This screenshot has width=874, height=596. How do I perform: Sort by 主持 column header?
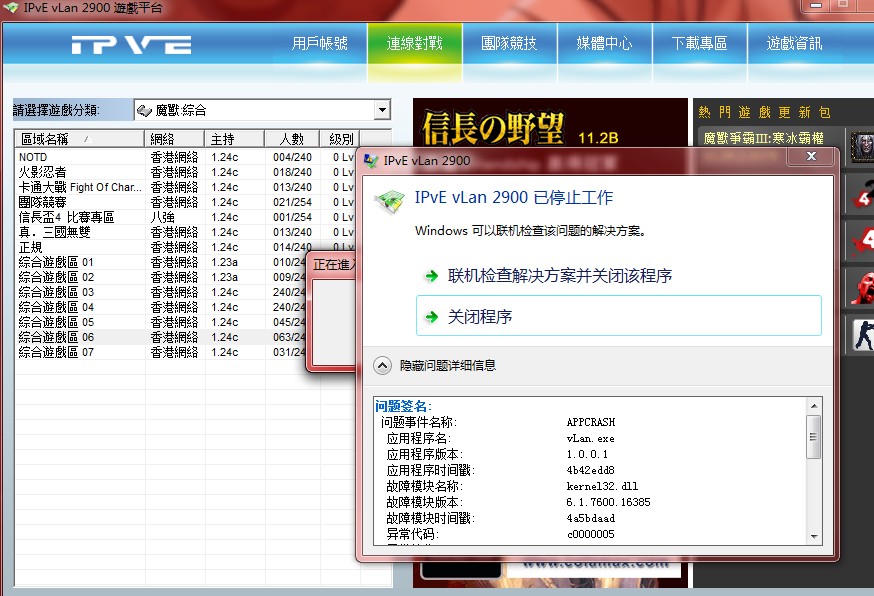click(234, 138)
